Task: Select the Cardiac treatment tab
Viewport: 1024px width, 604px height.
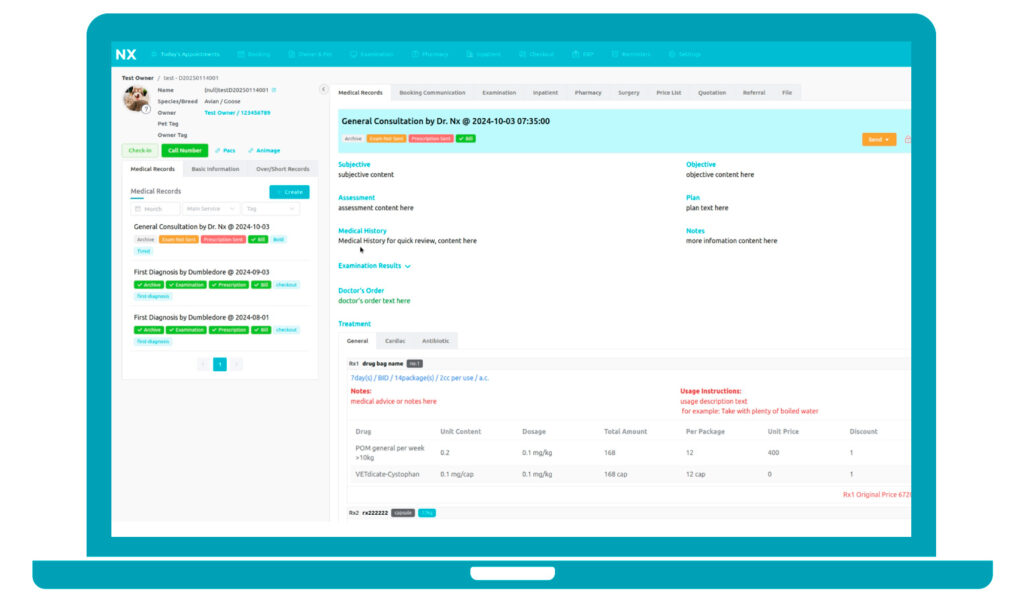Action: 395,341
